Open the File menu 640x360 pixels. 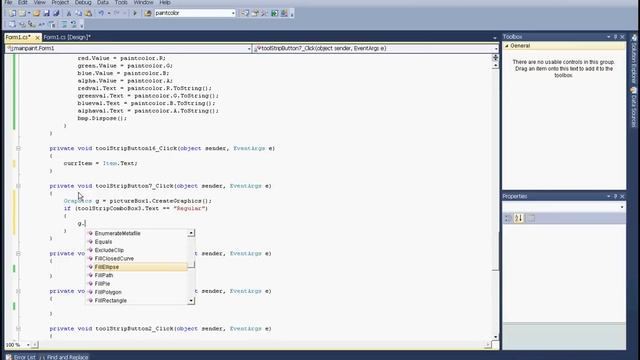[x=8, y=2]
